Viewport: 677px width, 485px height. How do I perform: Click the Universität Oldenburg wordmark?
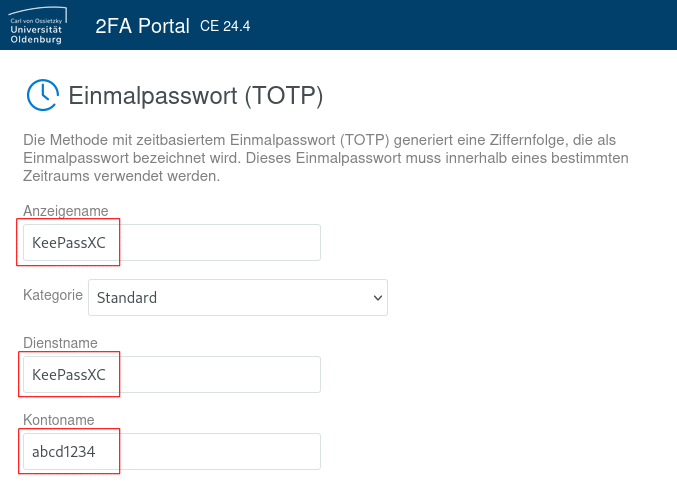pyautogui.click(x=37, y=36)
